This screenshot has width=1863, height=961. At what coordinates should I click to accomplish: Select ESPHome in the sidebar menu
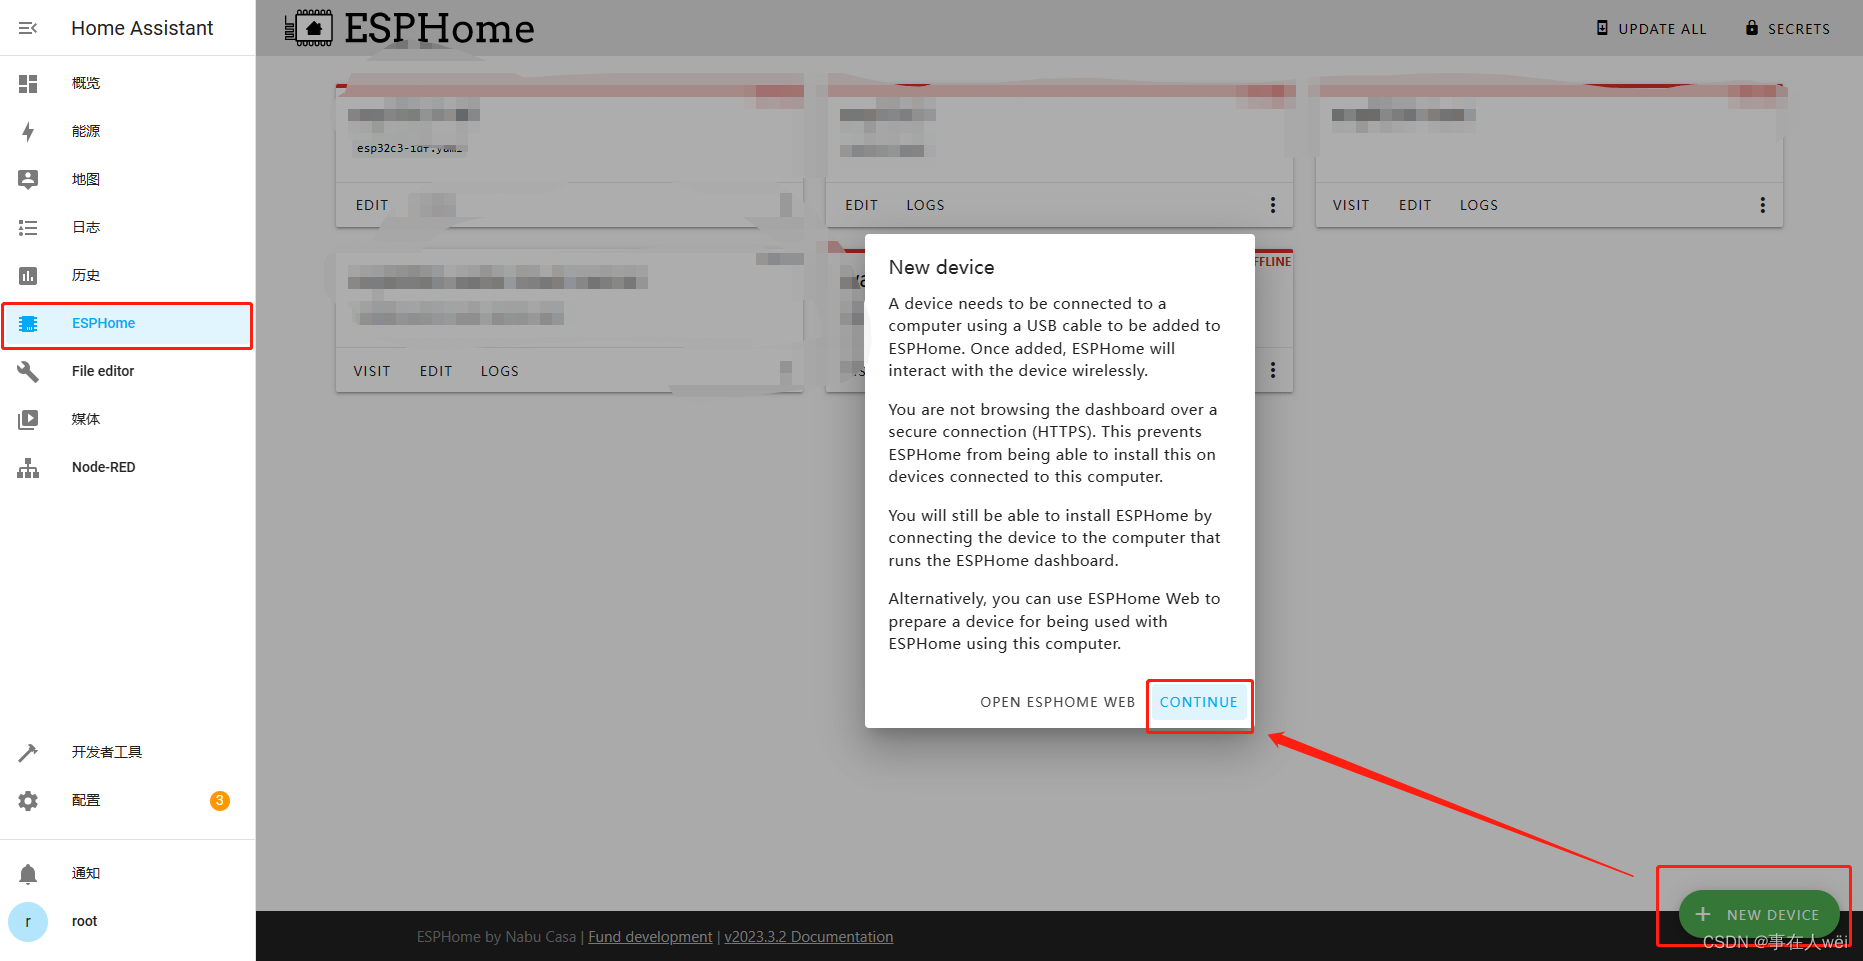103,323
